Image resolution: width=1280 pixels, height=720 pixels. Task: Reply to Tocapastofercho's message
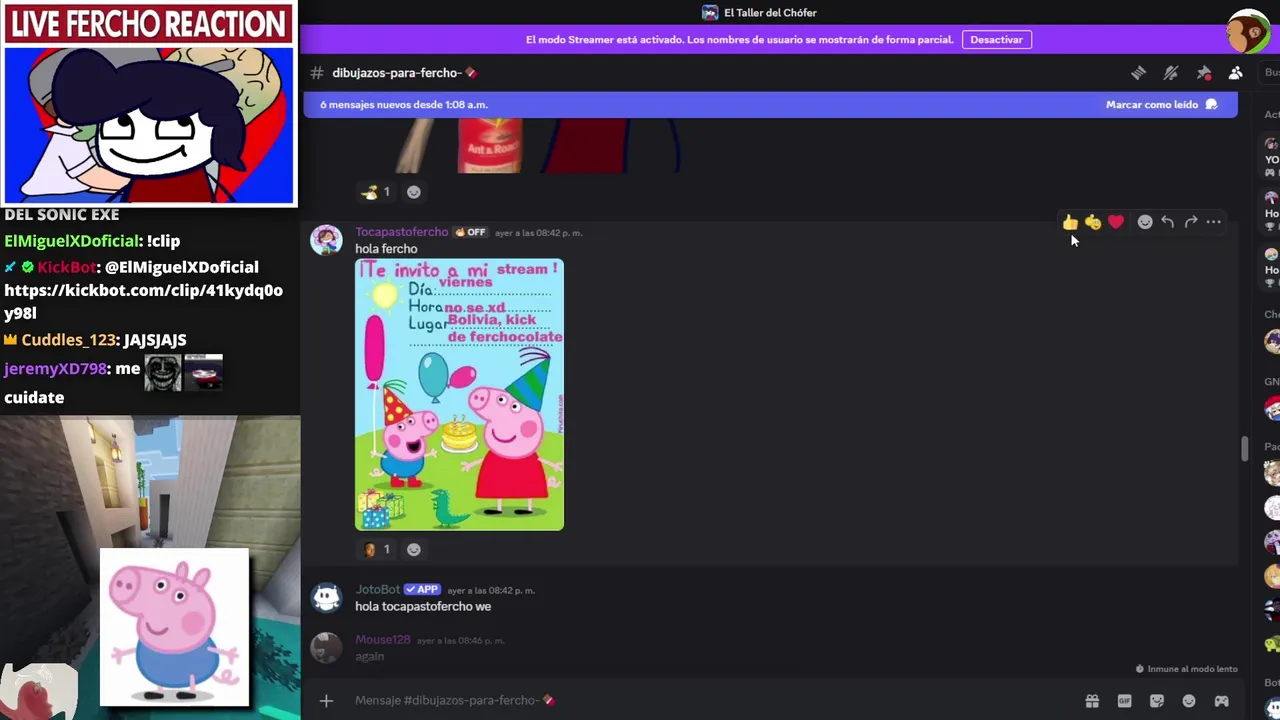[x=1167, y=222]
